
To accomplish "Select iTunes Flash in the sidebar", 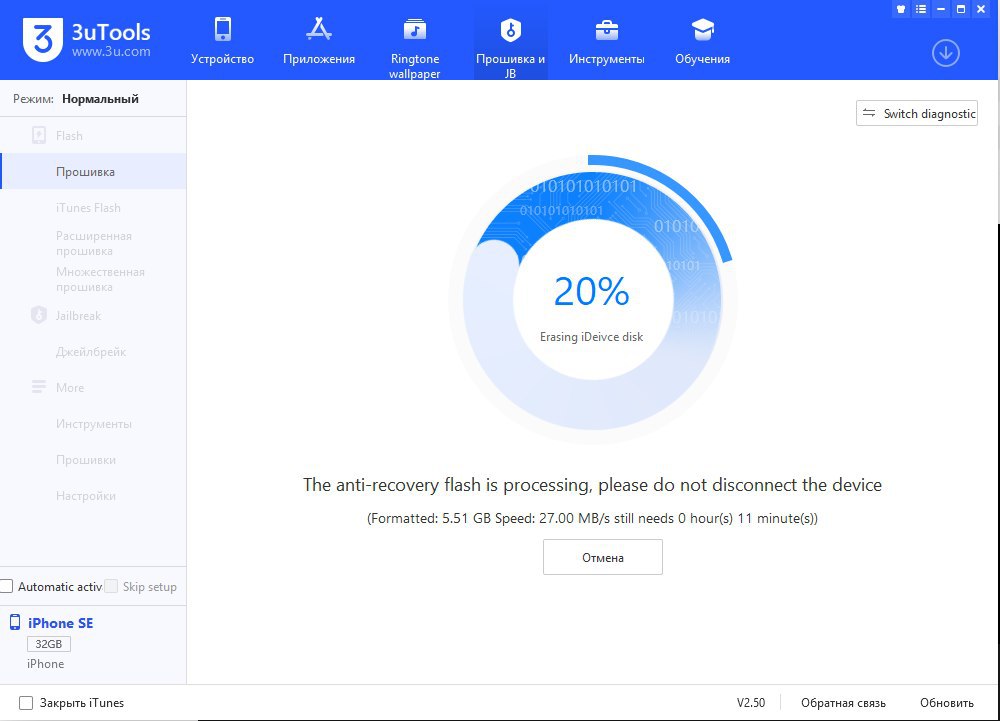I will (88, 208).
